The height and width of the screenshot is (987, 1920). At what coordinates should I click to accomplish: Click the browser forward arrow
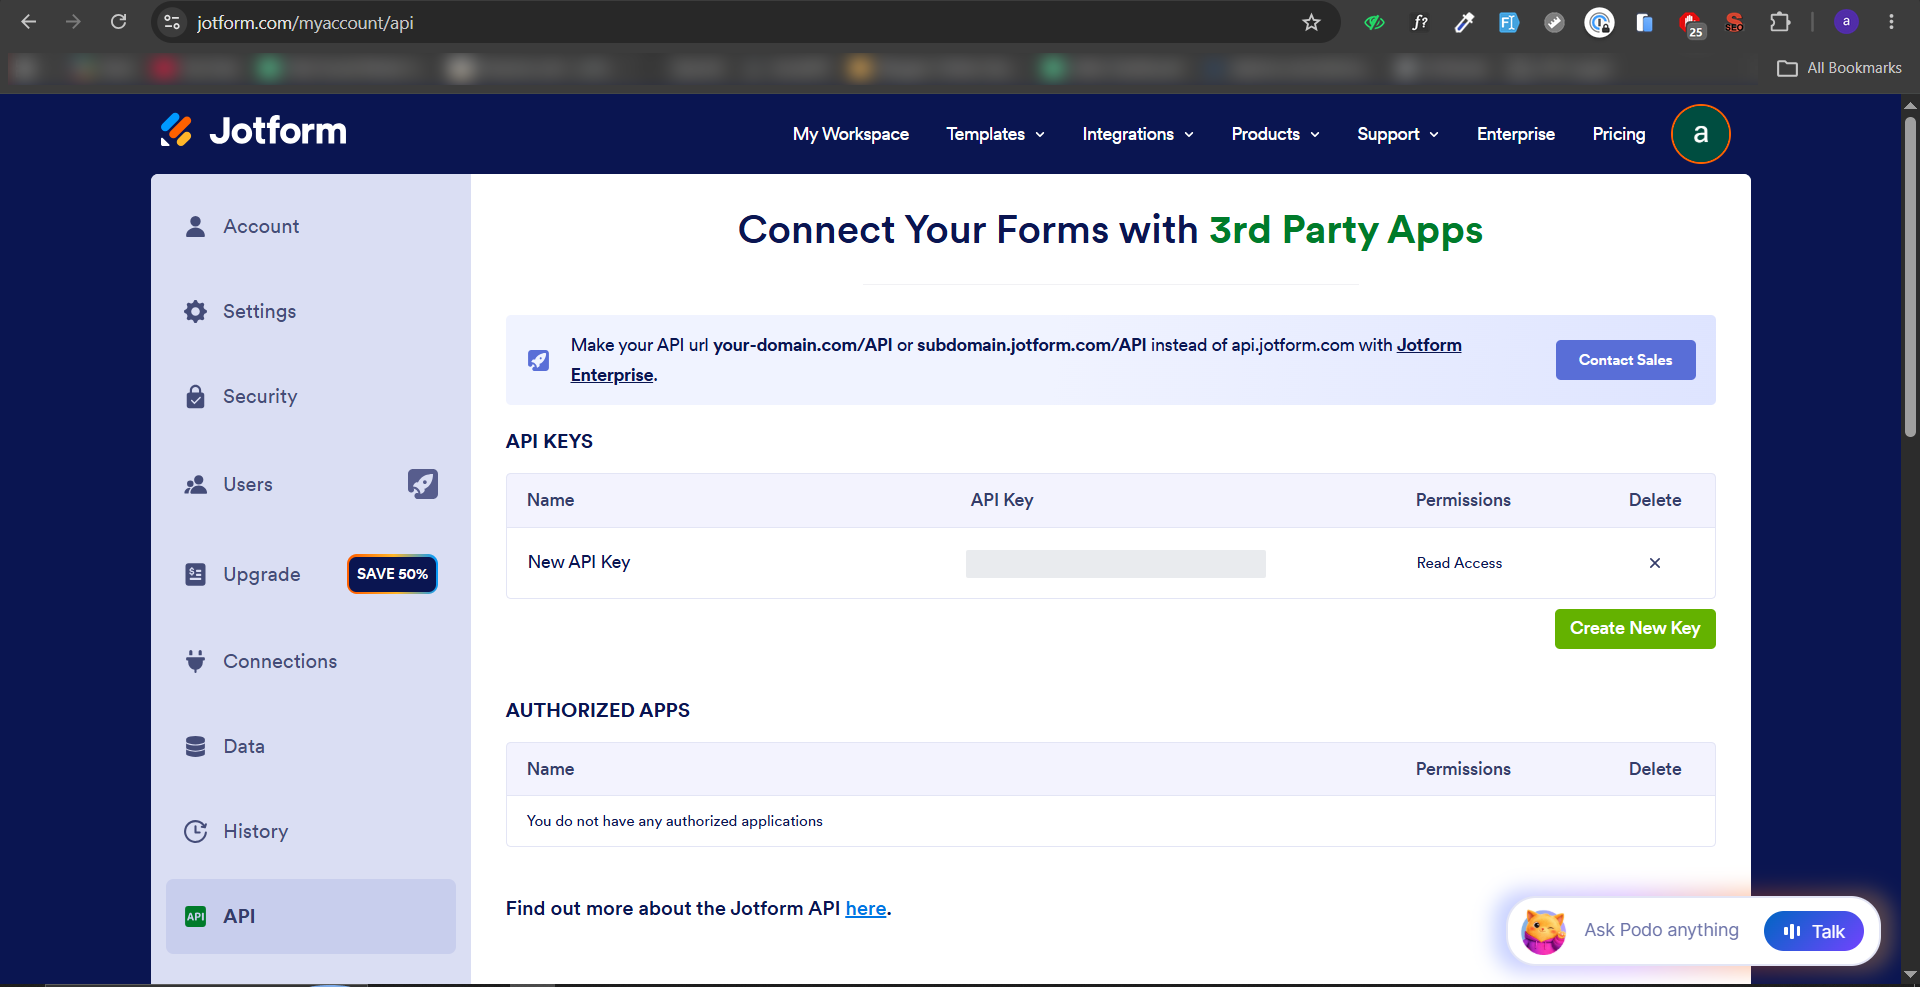[x=73, y=22]
